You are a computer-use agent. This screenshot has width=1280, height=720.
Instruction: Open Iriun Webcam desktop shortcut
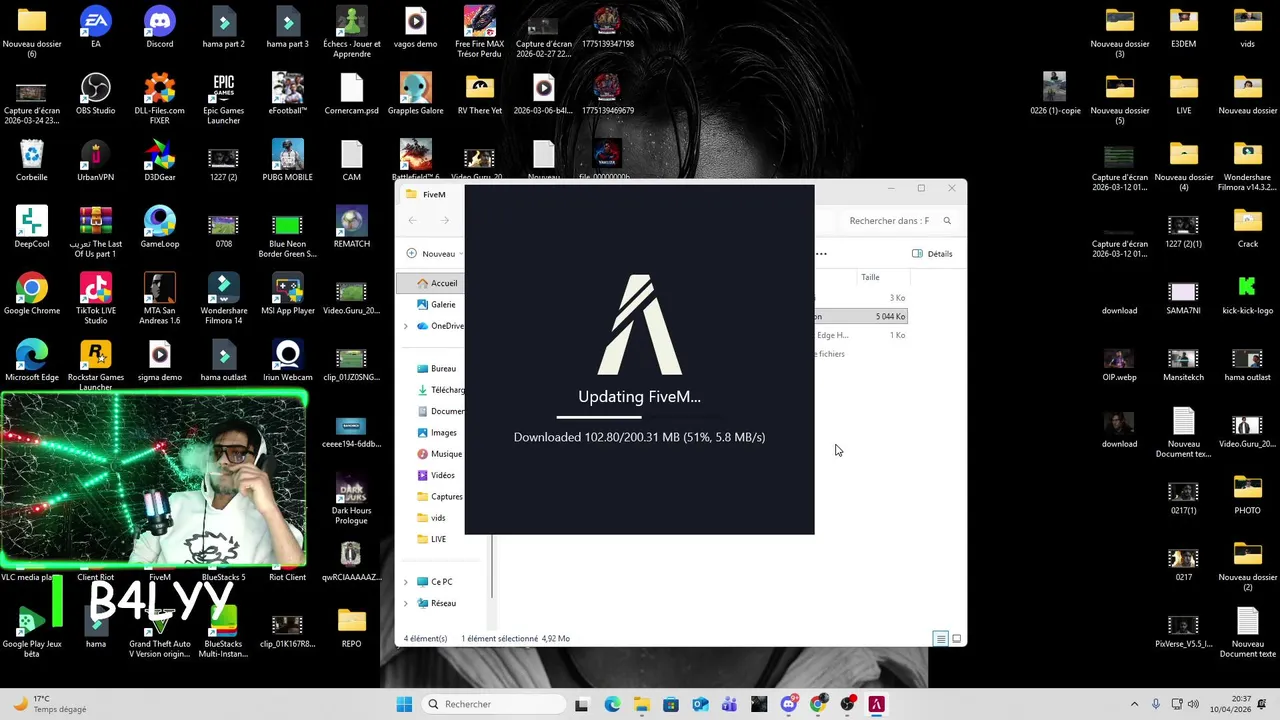(x=288, y=360)
